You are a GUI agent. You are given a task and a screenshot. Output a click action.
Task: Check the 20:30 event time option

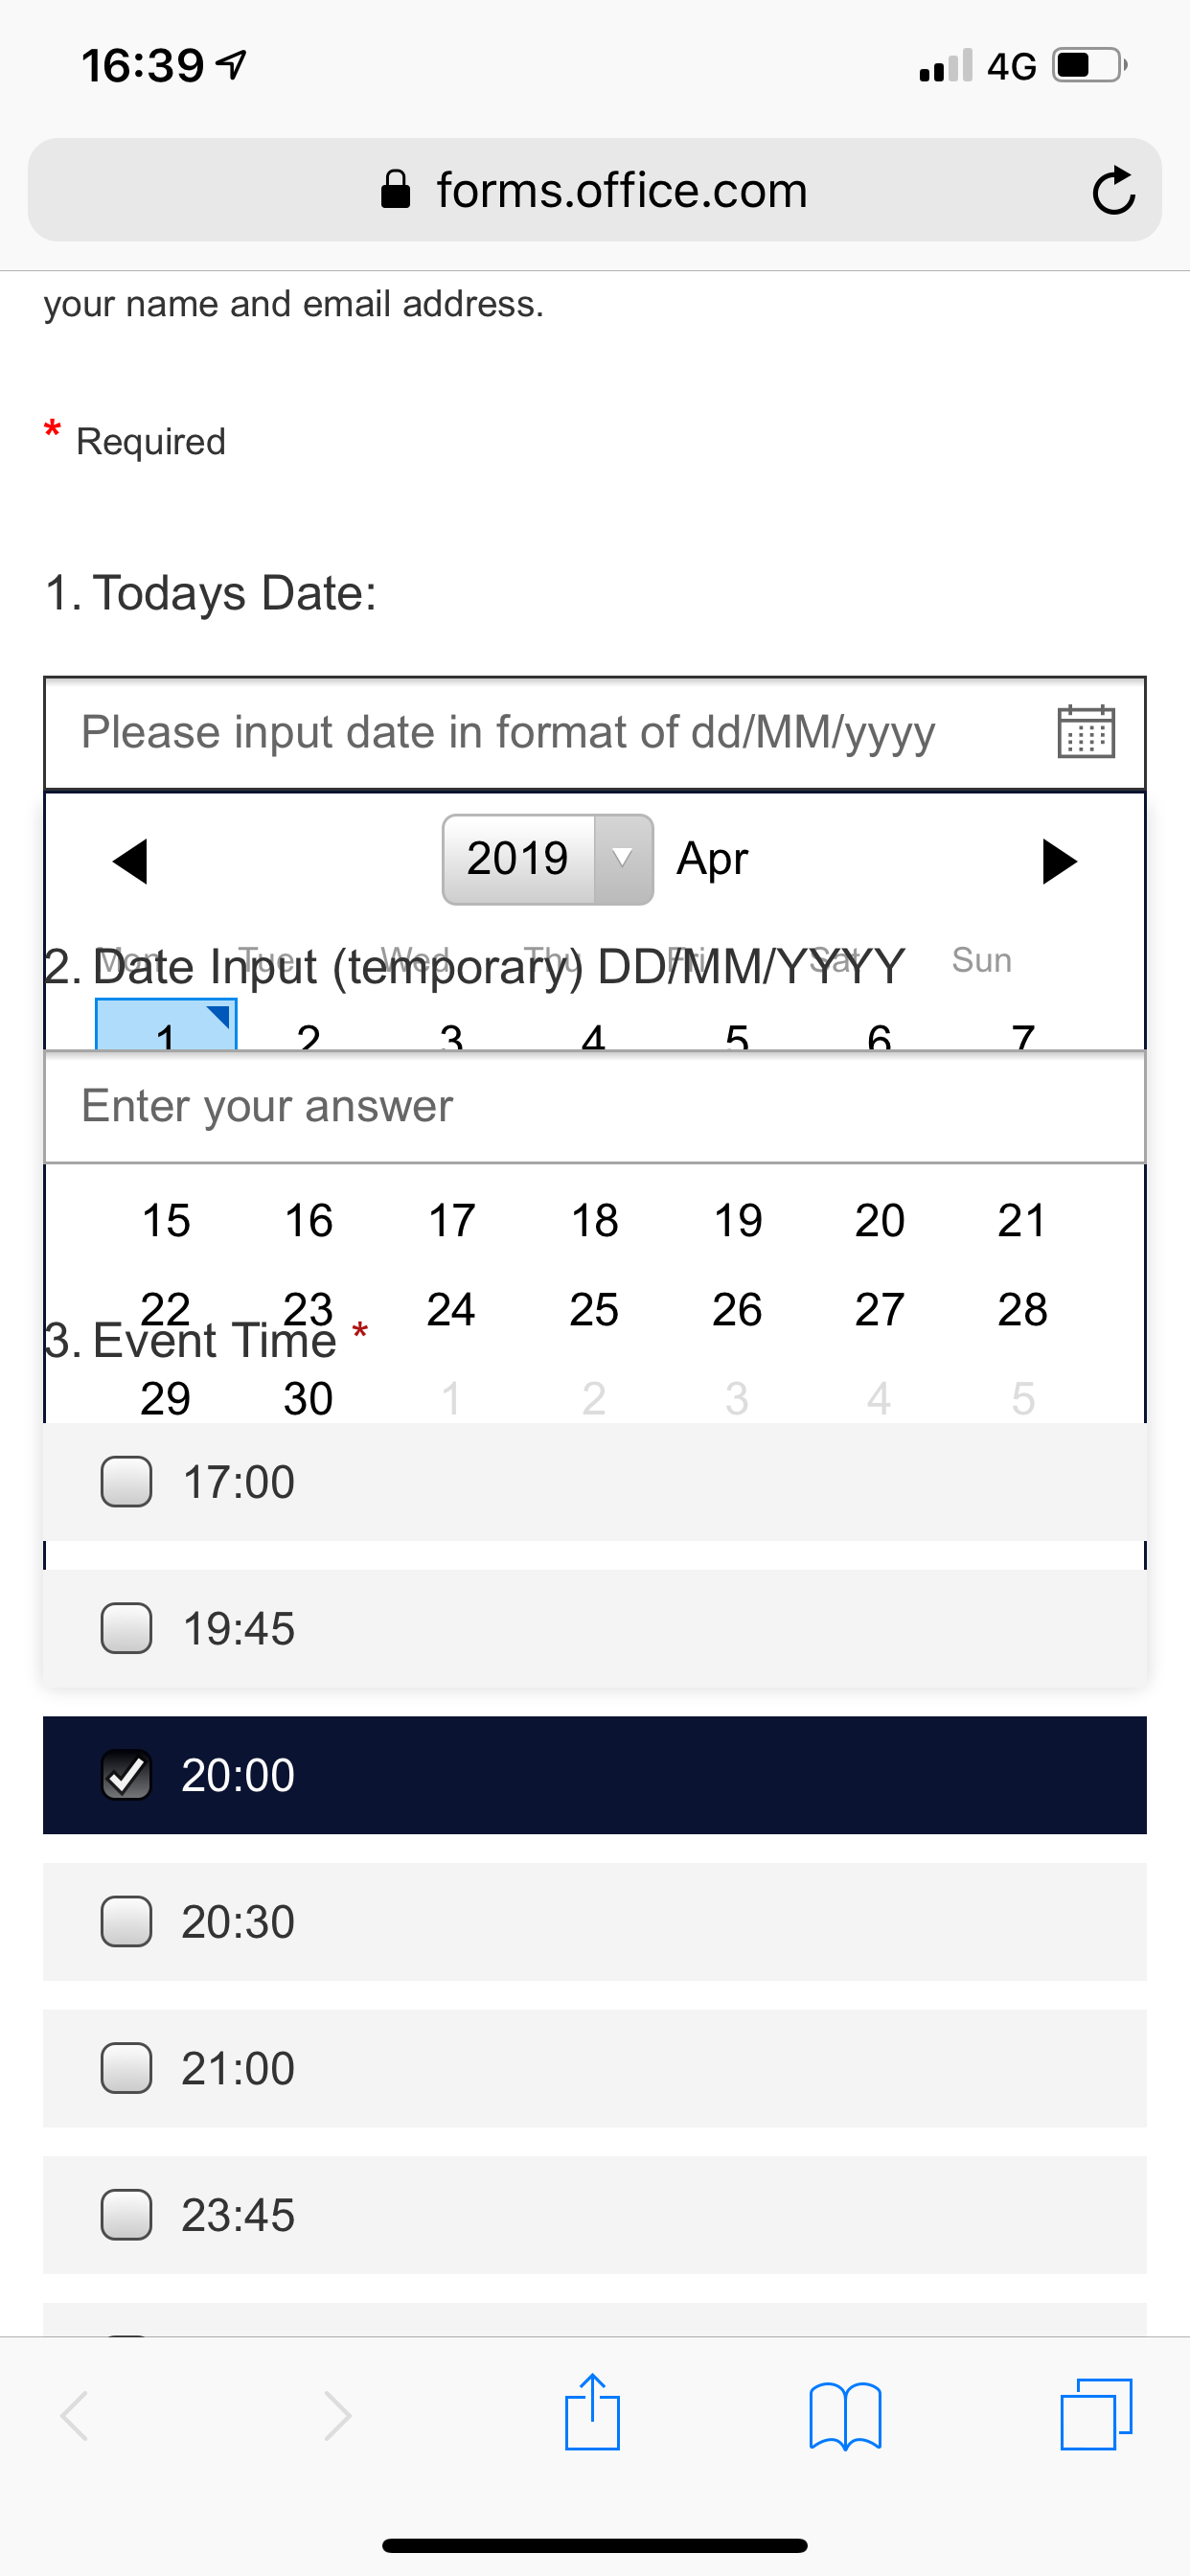pos(126,1921)
